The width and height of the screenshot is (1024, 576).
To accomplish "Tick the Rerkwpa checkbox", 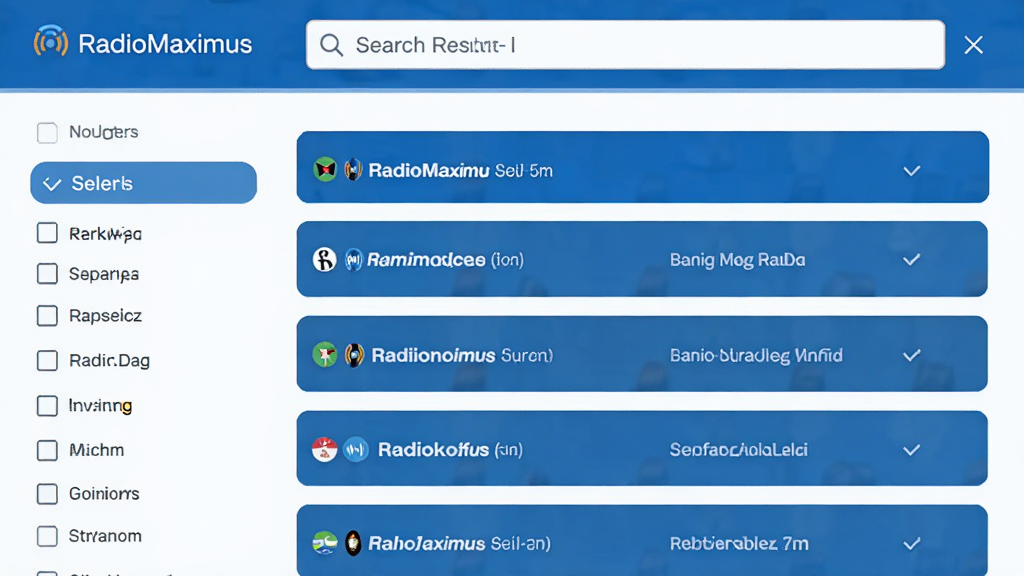I will coord(47,233).
